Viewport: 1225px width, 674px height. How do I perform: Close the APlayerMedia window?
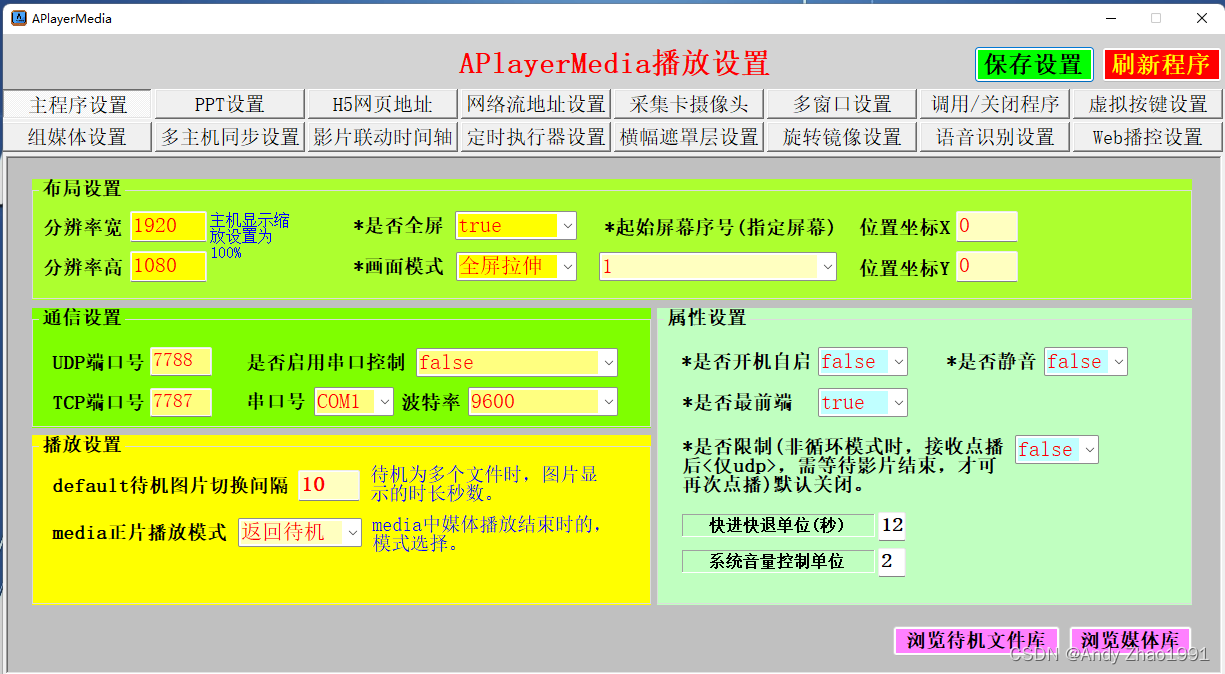1201,18
